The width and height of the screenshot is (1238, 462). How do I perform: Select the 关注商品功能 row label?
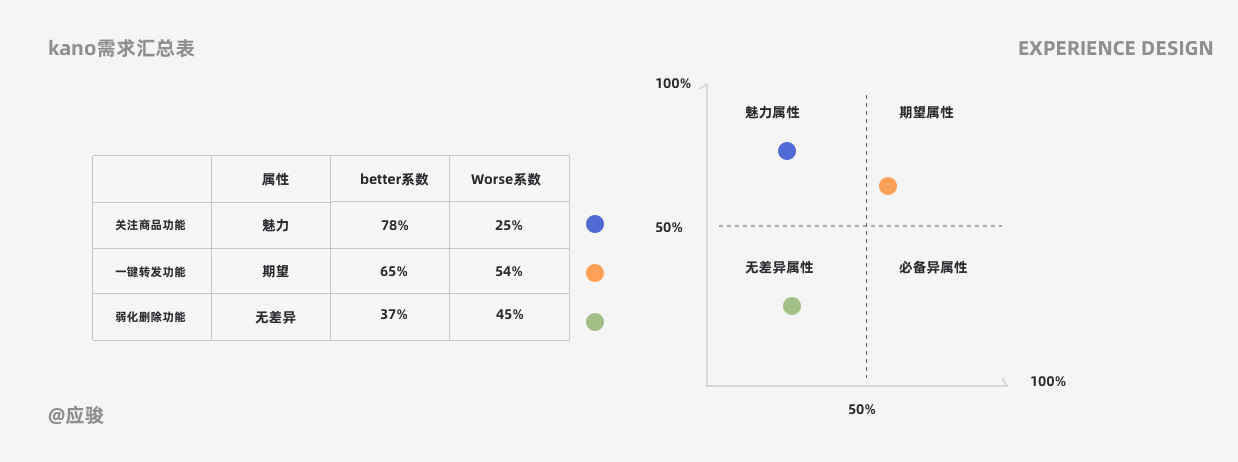pos(151,226)
